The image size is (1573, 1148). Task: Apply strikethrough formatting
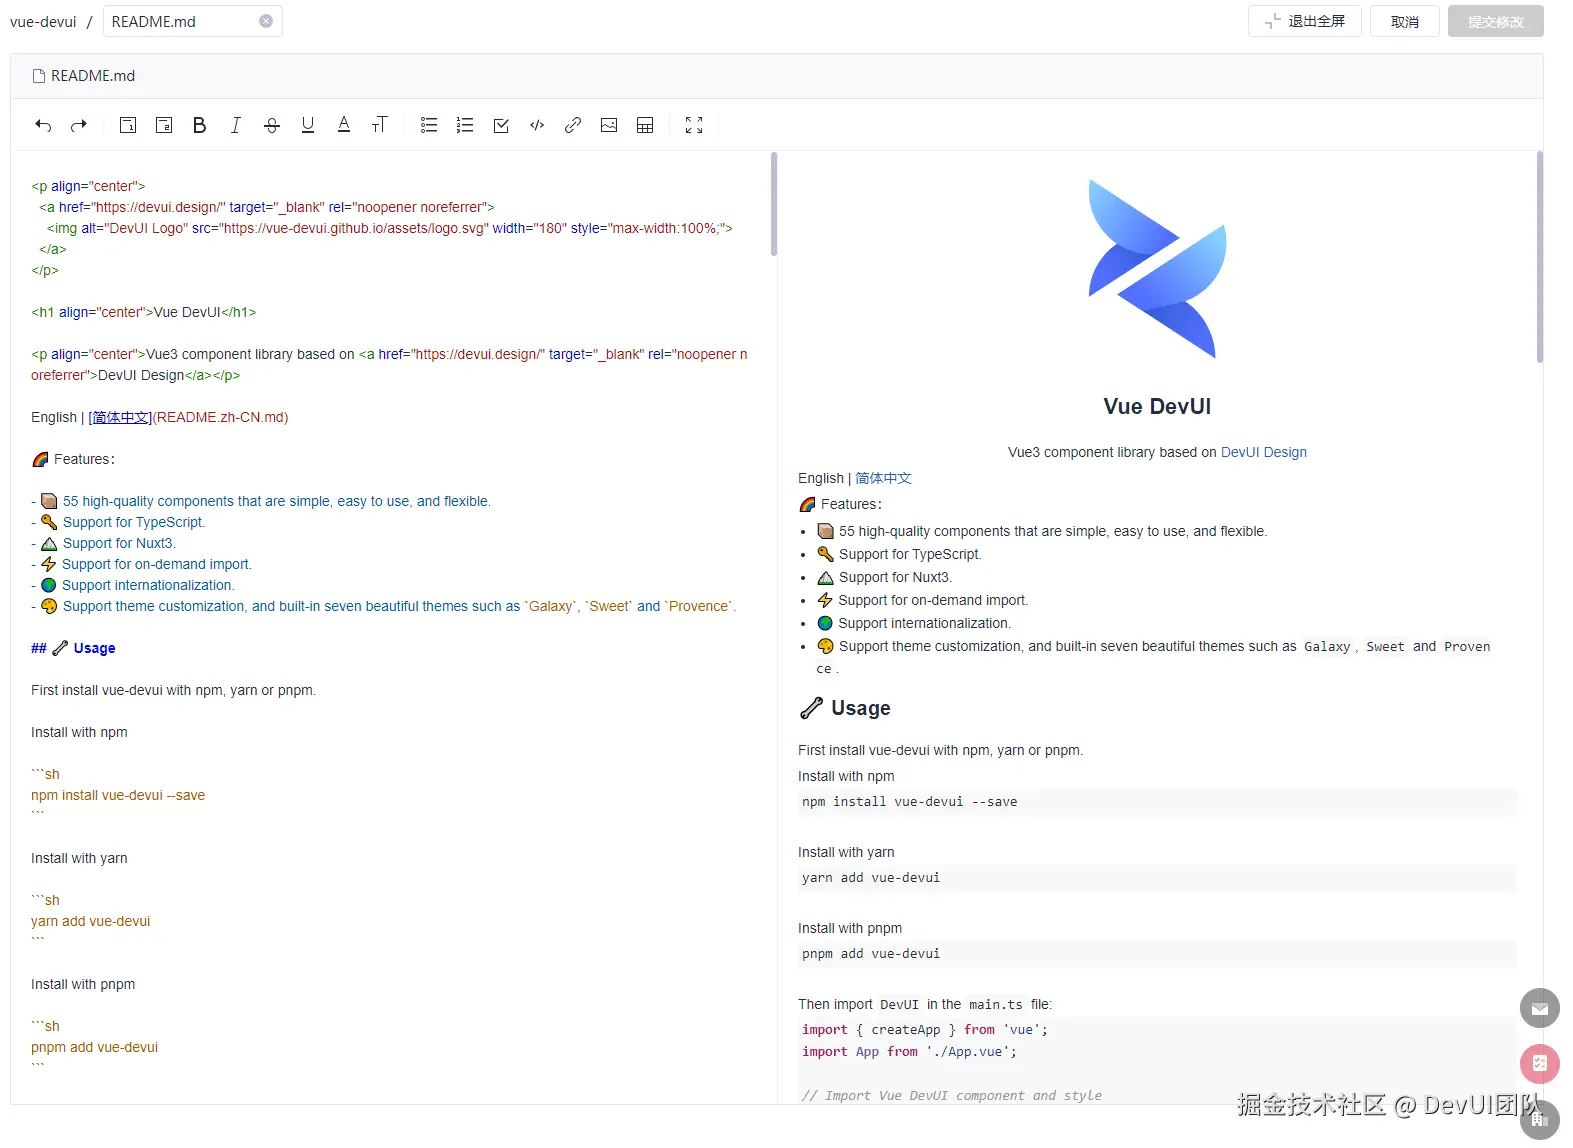[272, 125]
